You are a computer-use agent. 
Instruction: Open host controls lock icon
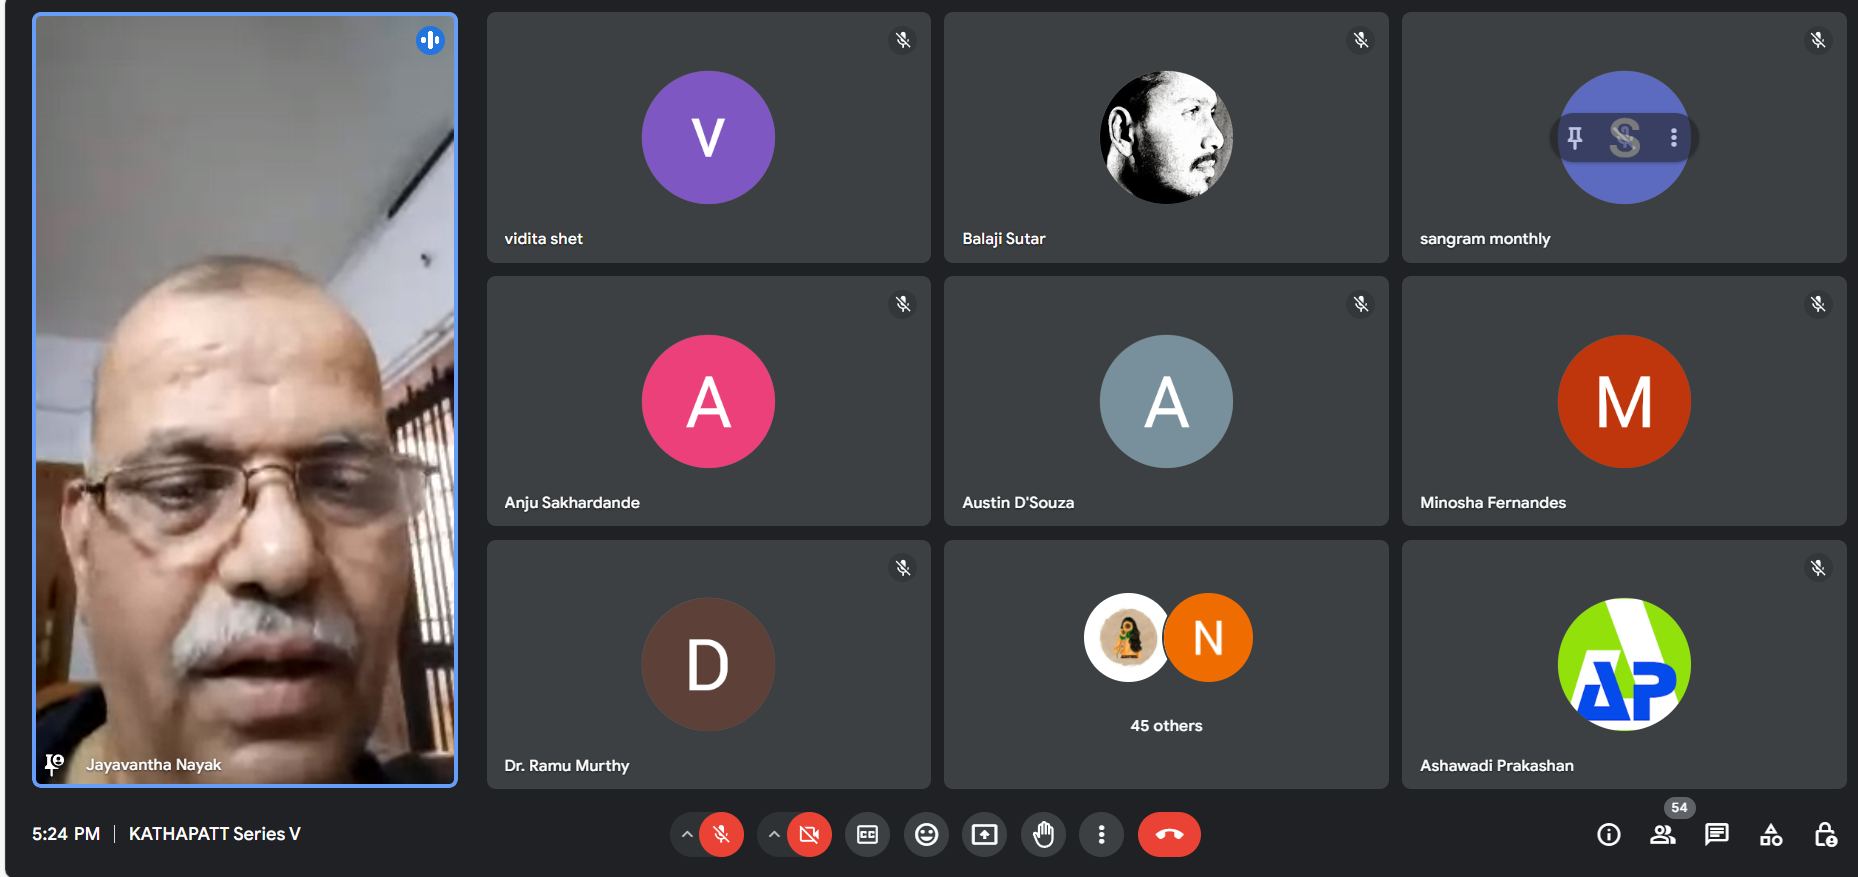(1824, 834)
